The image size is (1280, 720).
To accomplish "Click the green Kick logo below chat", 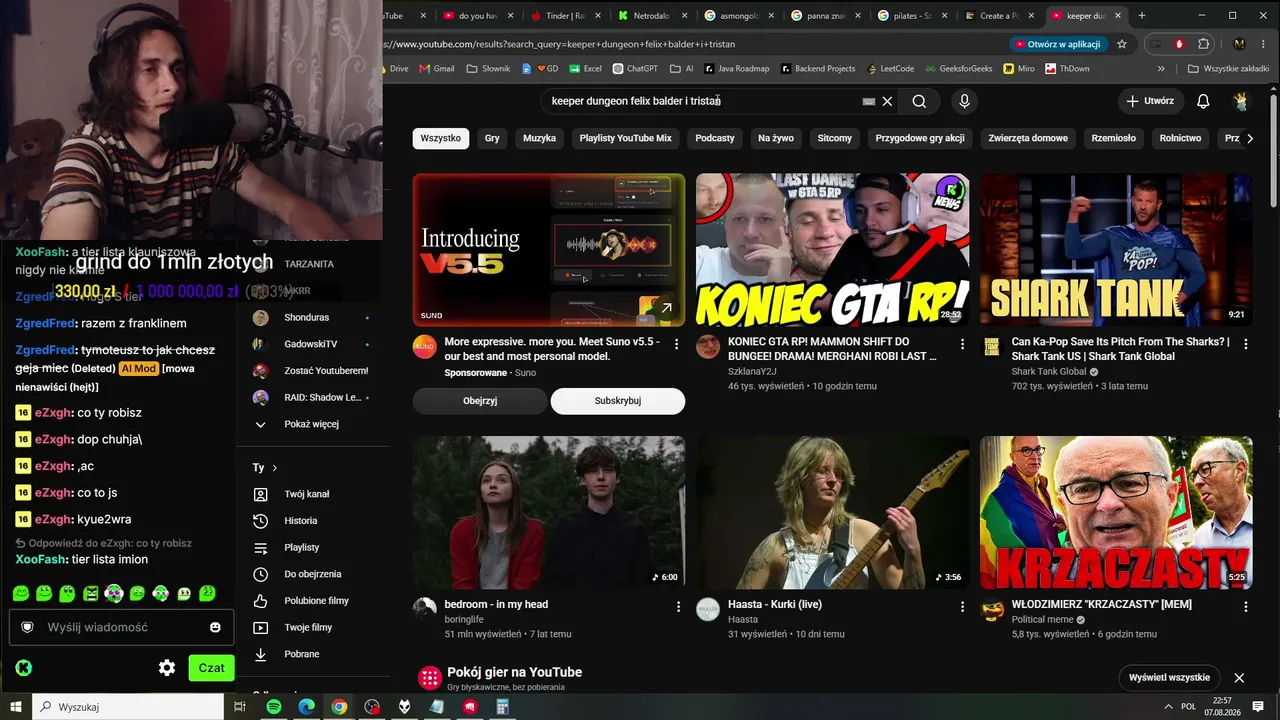I will 24,668.
